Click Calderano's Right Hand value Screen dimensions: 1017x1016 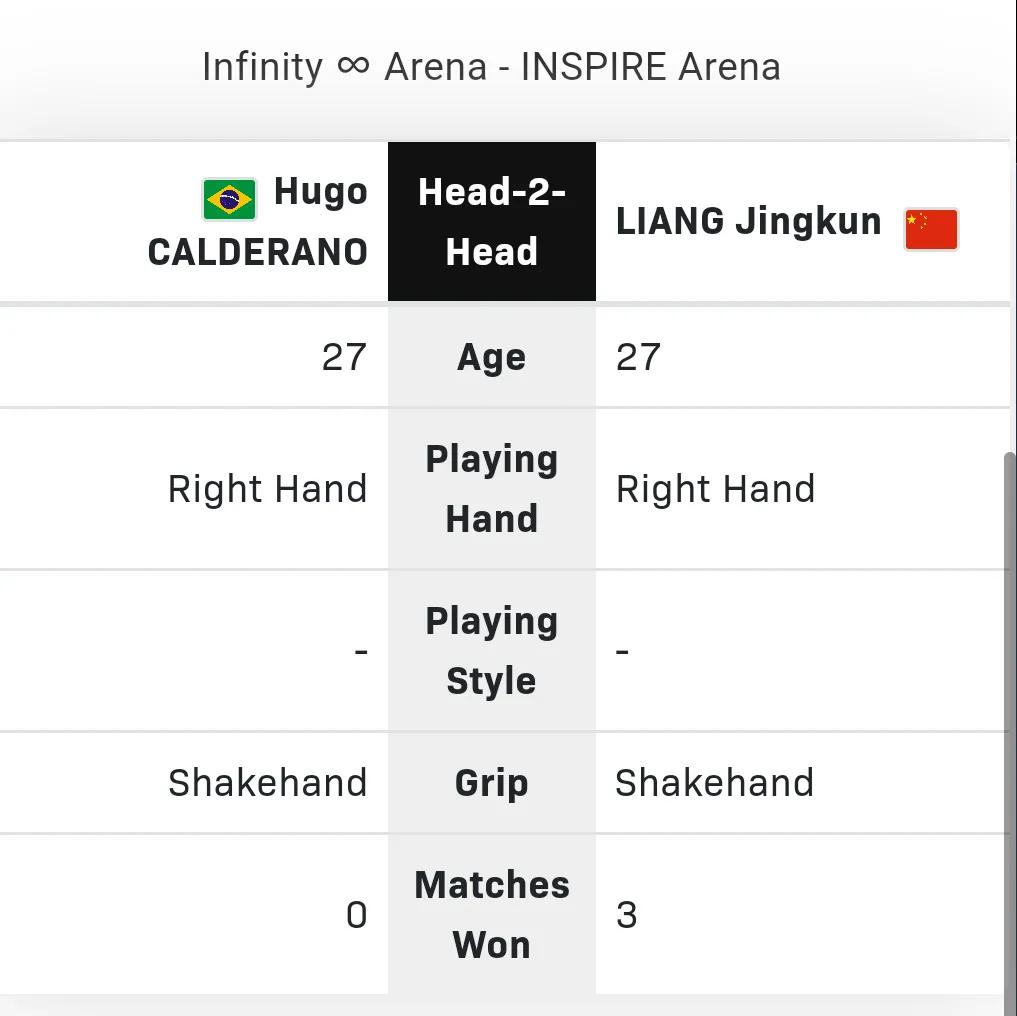click(x=268, y=489)
